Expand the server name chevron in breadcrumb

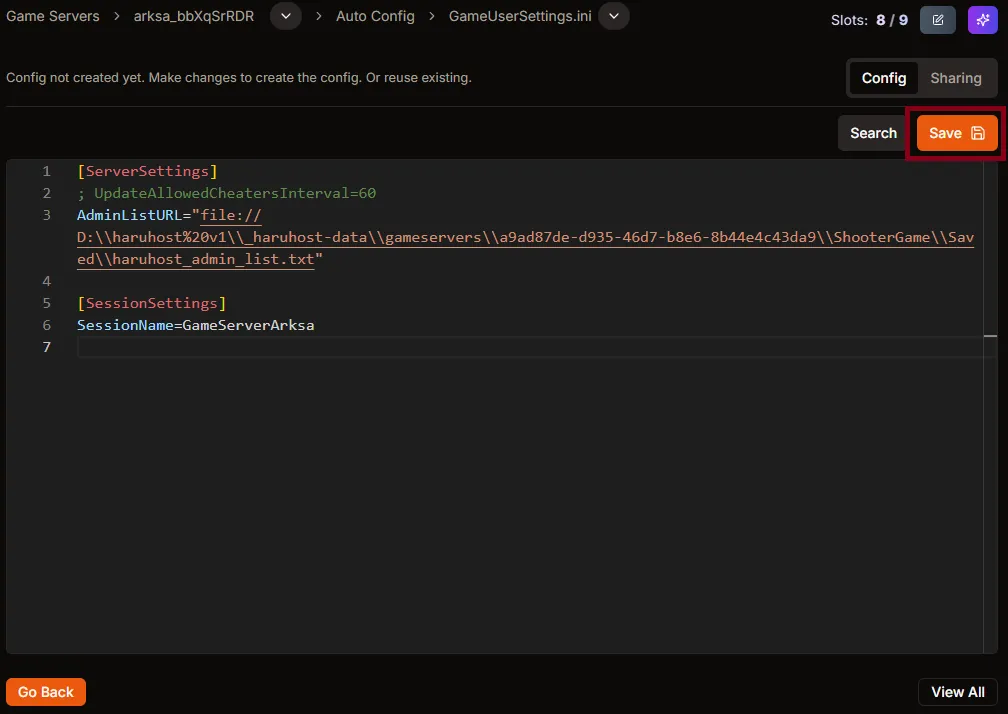(x=284, y=16)
